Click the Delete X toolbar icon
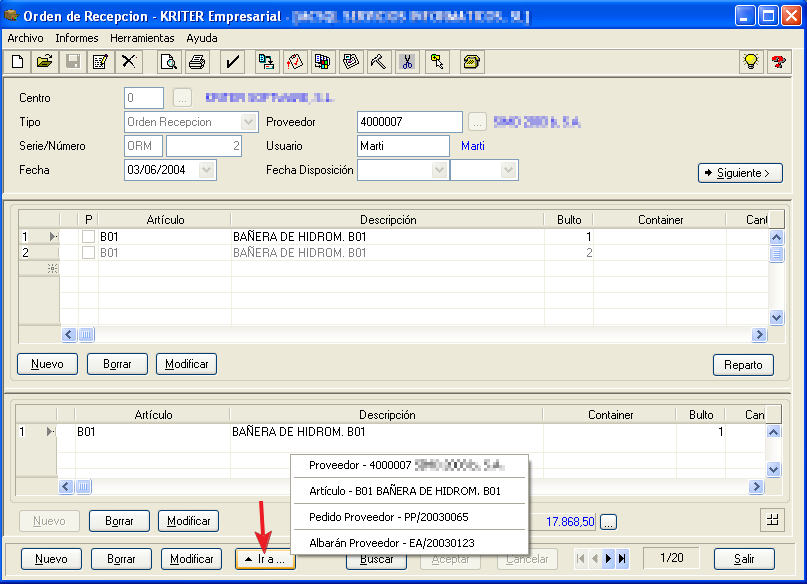This screenshot has height=584, width=807. coord(128,62)
